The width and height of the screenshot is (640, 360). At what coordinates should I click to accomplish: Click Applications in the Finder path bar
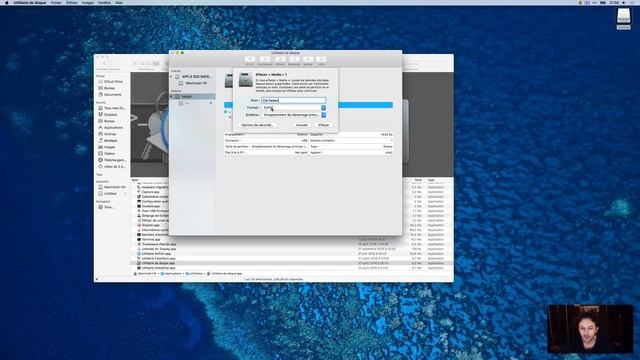171,273
